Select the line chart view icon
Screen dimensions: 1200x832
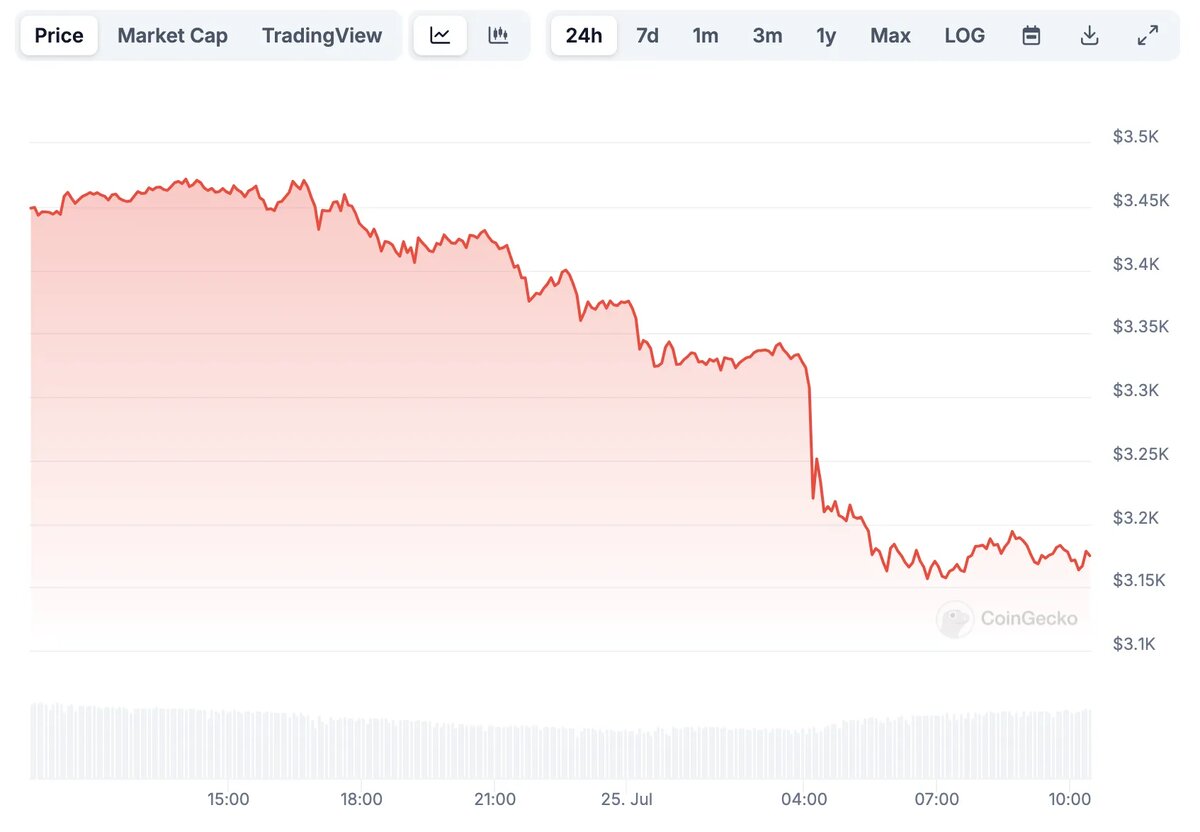439,35
